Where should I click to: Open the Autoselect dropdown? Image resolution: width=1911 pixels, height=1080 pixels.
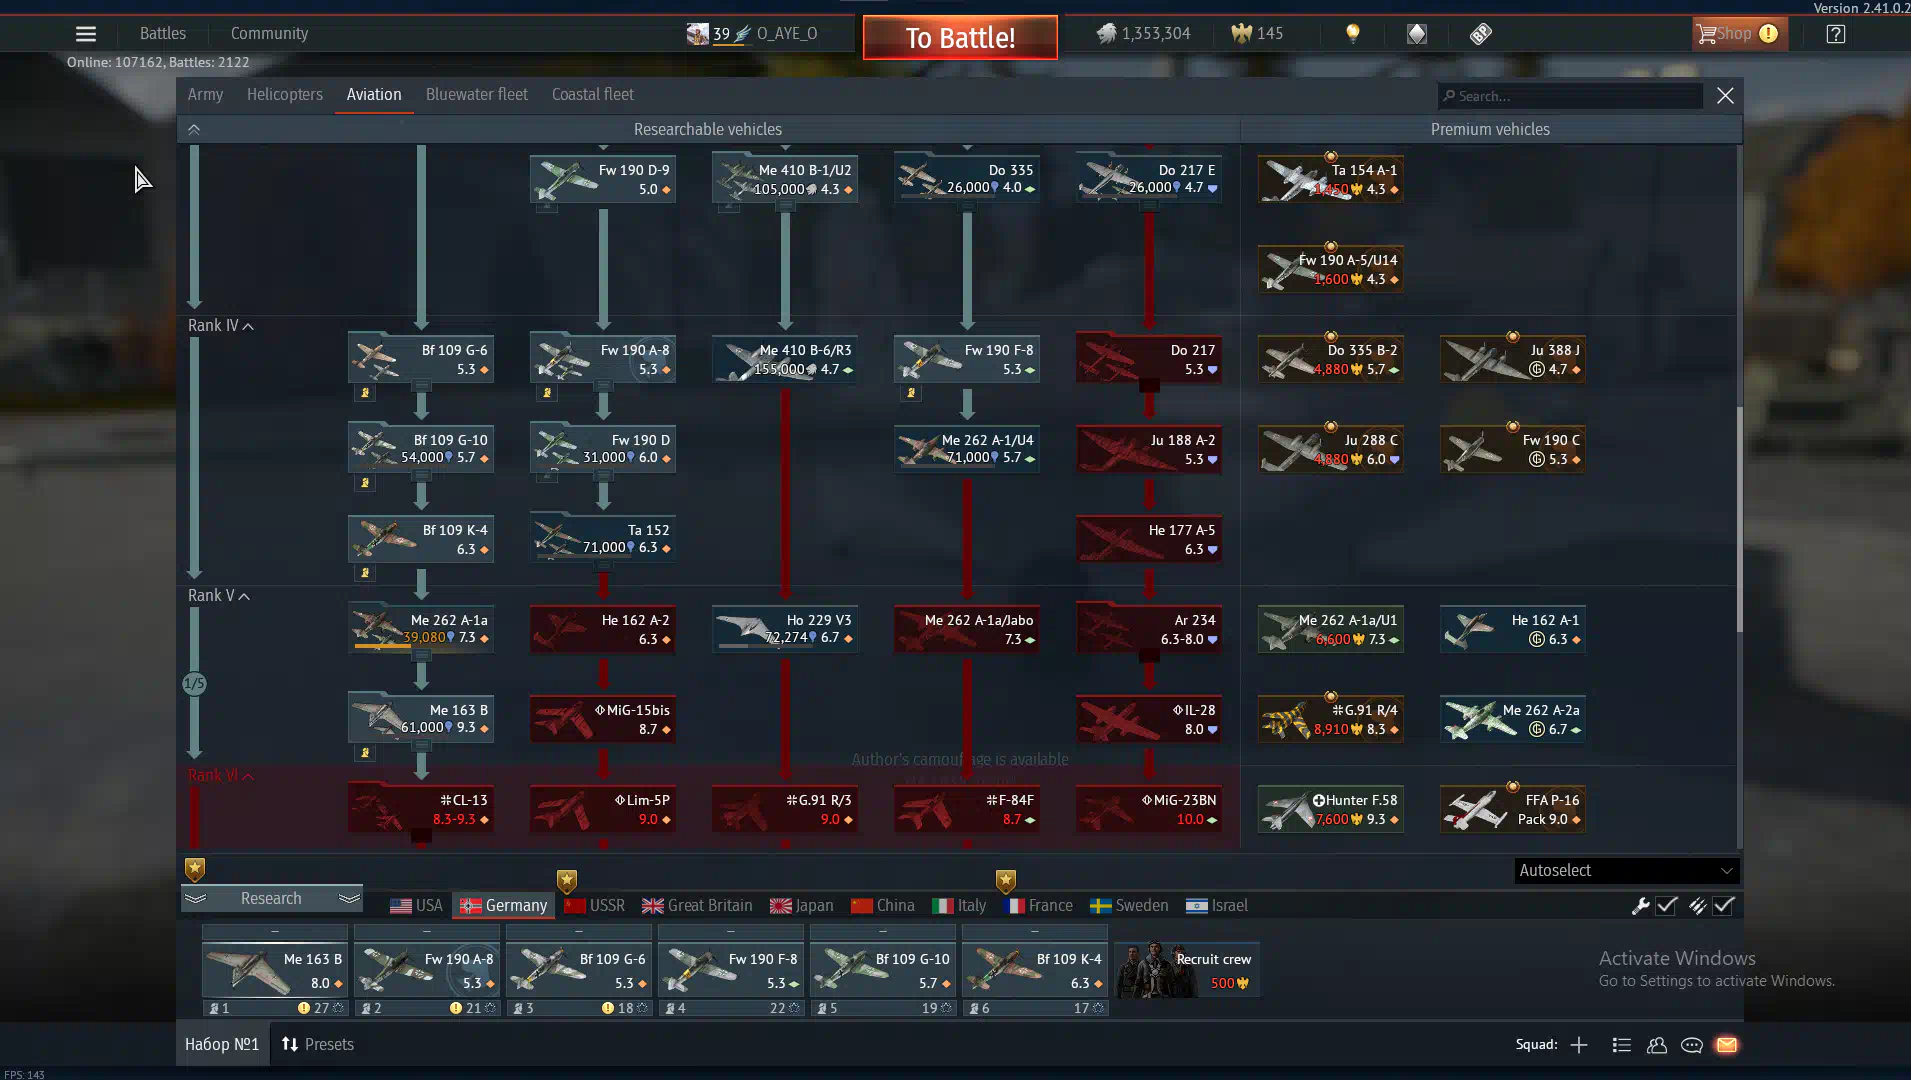click(1626, 871)
